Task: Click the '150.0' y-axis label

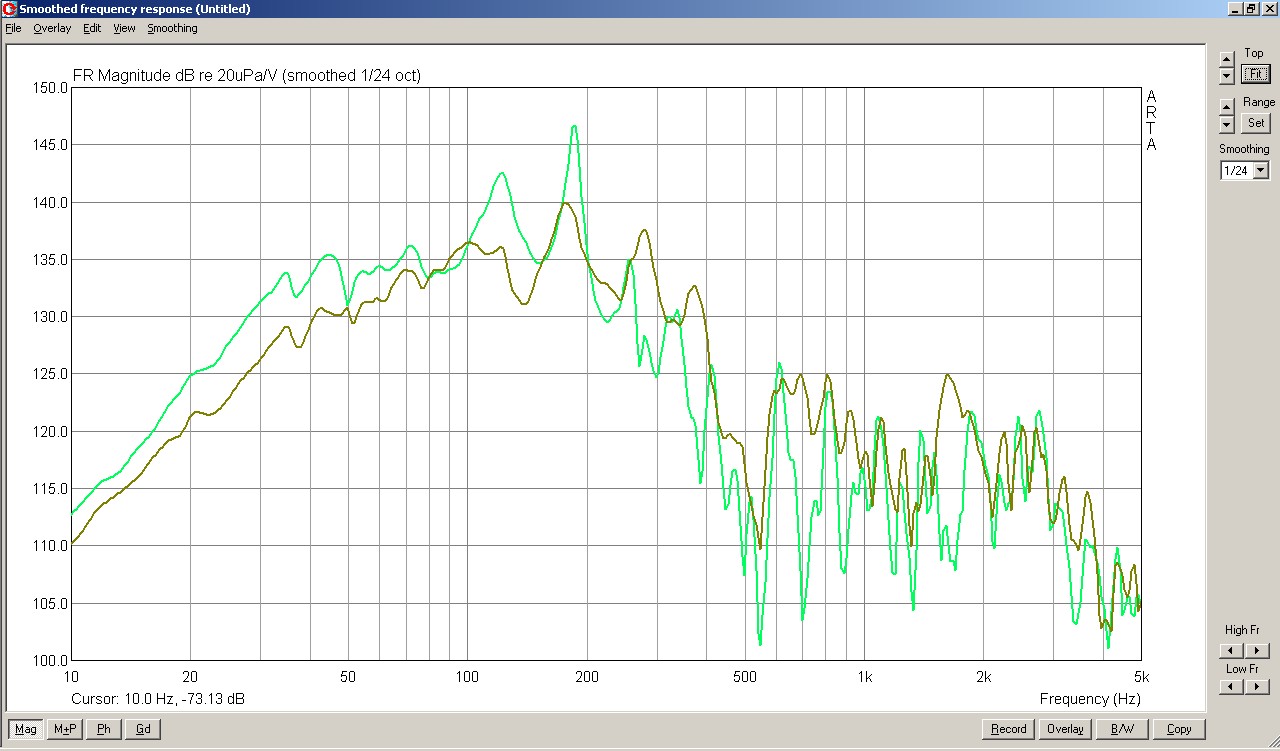Action: pos(51,88)
